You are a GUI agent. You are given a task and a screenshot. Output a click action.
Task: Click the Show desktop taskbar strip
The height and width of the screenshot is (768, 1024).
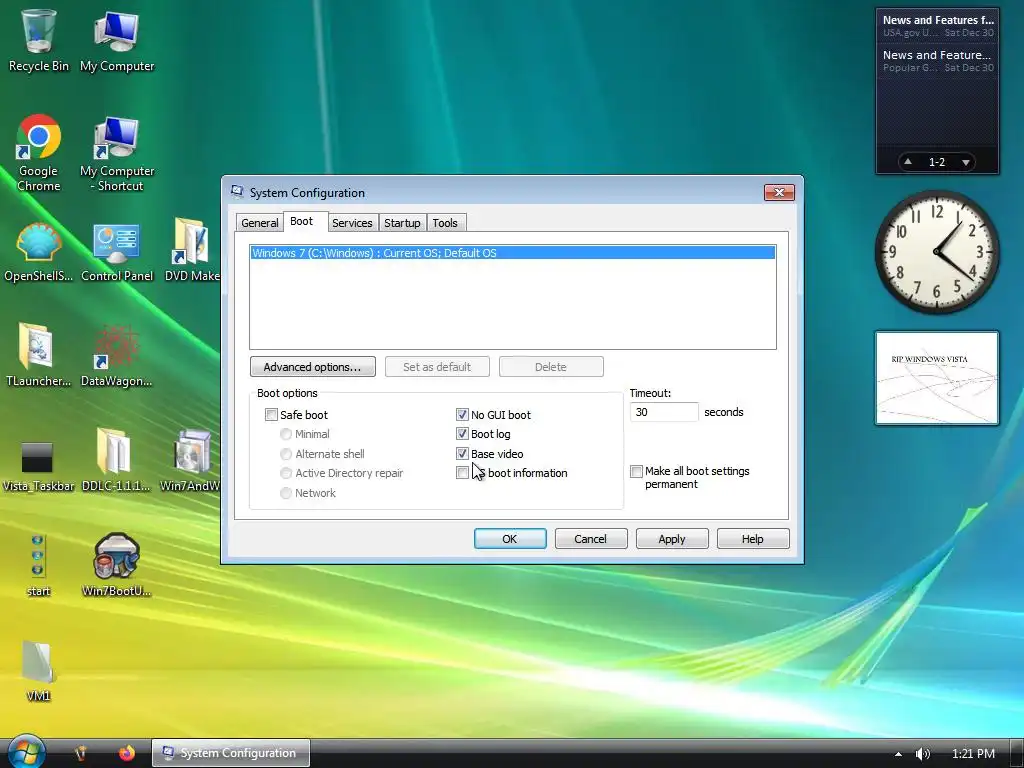pyautogui.click(x=1017, y=754)
